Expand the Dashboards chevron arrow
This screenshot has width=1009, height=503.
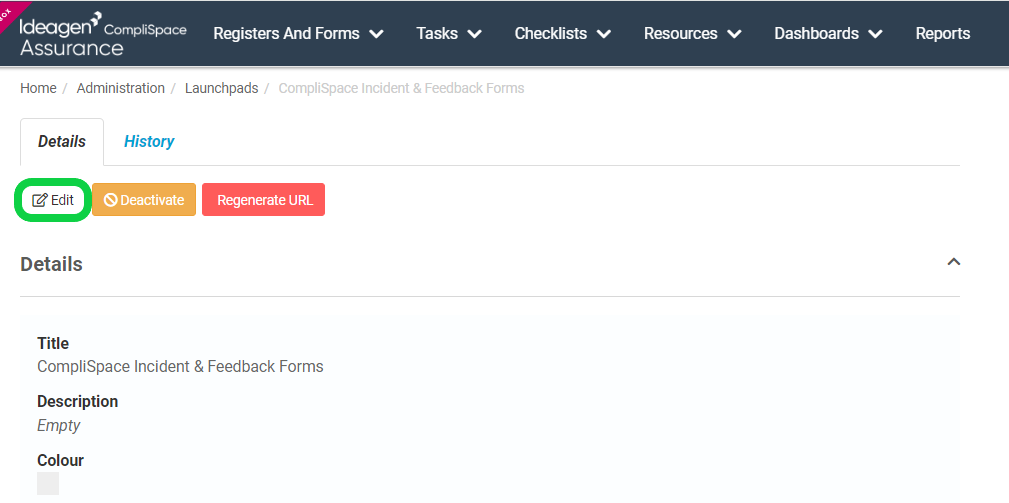875,34
